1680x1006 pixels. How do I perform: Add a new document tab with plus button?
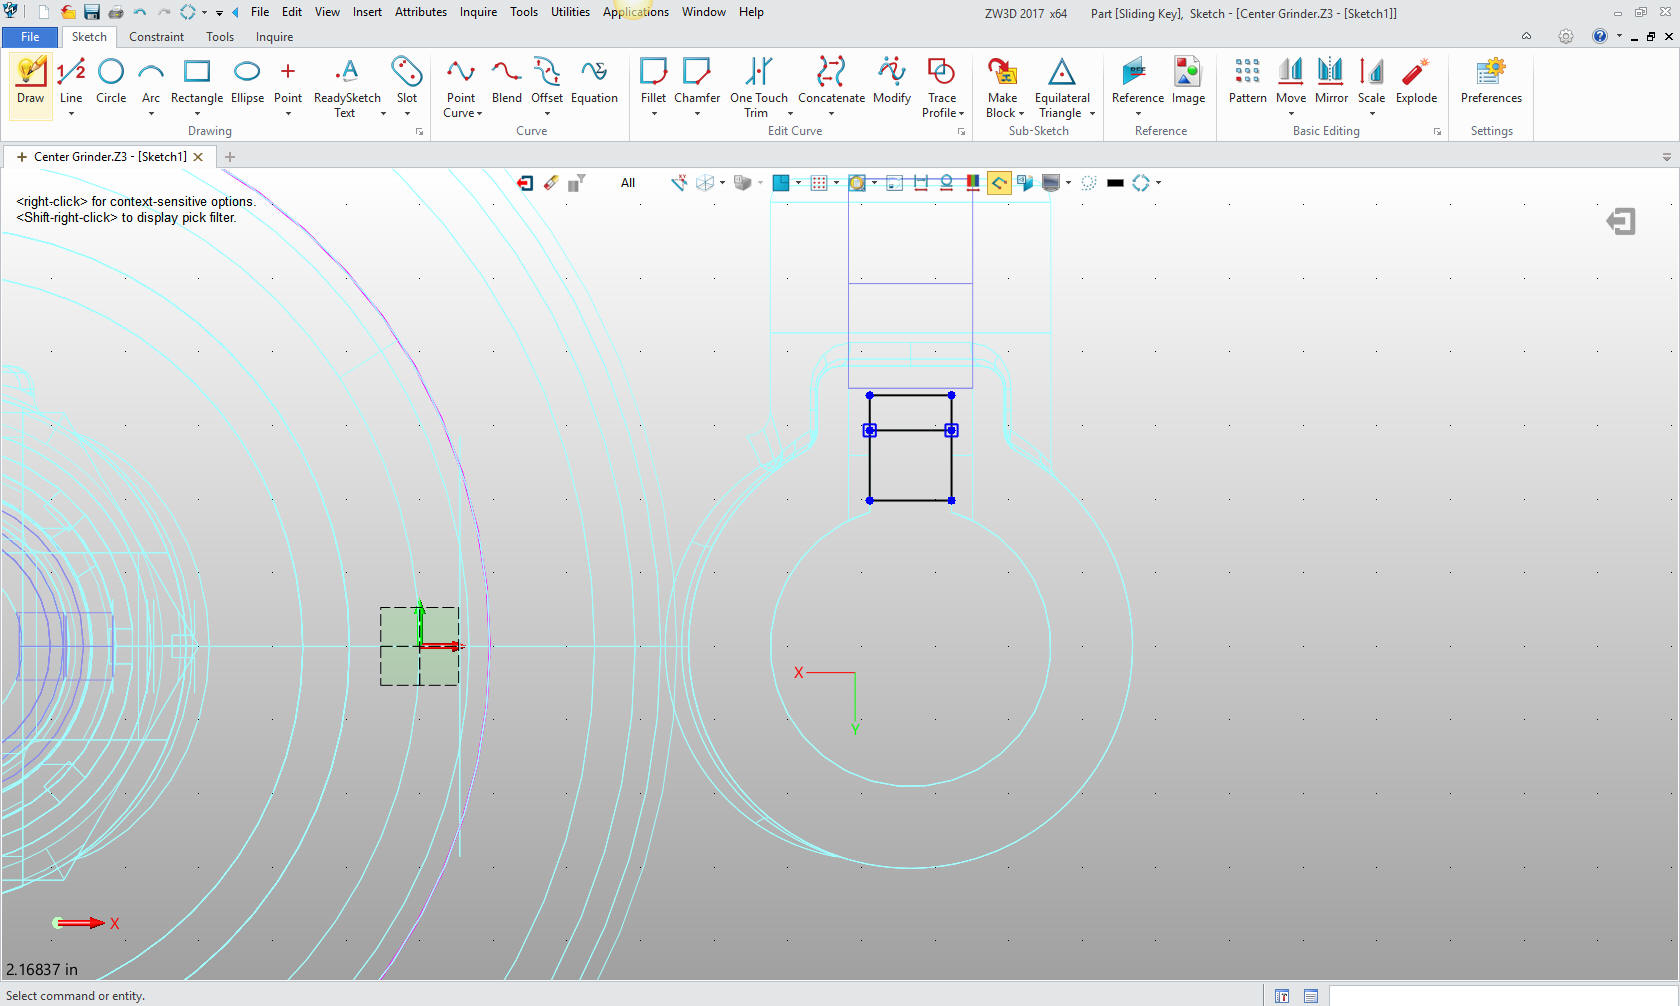tap(230, 157)
